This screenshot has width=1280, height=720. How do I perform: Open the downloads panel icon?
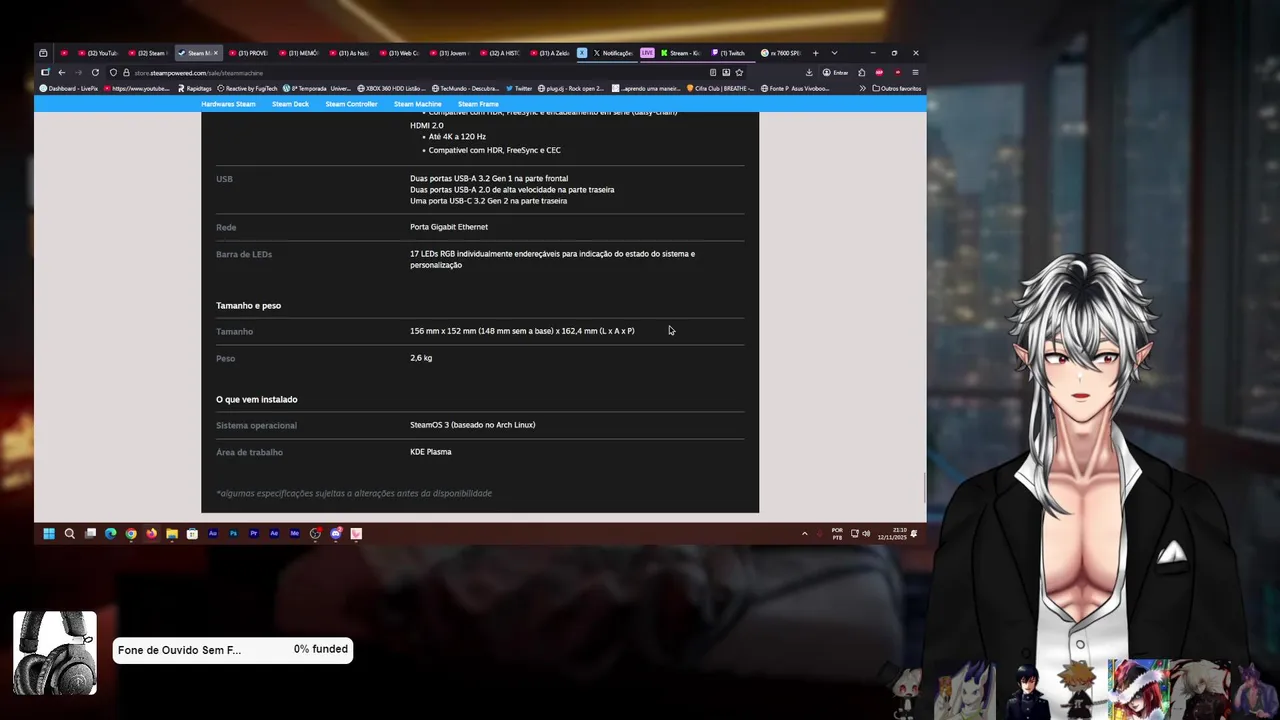pos(809,72)
